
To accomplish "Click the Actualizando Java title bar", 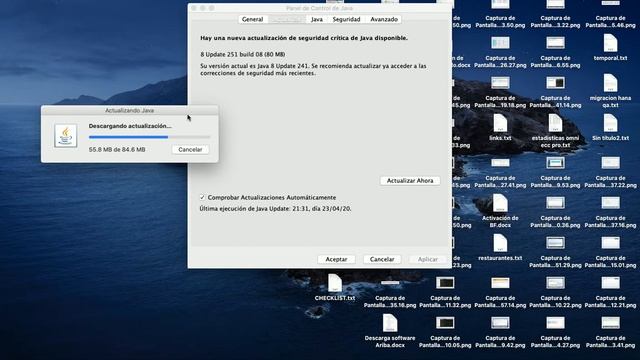I will (130, 110).
